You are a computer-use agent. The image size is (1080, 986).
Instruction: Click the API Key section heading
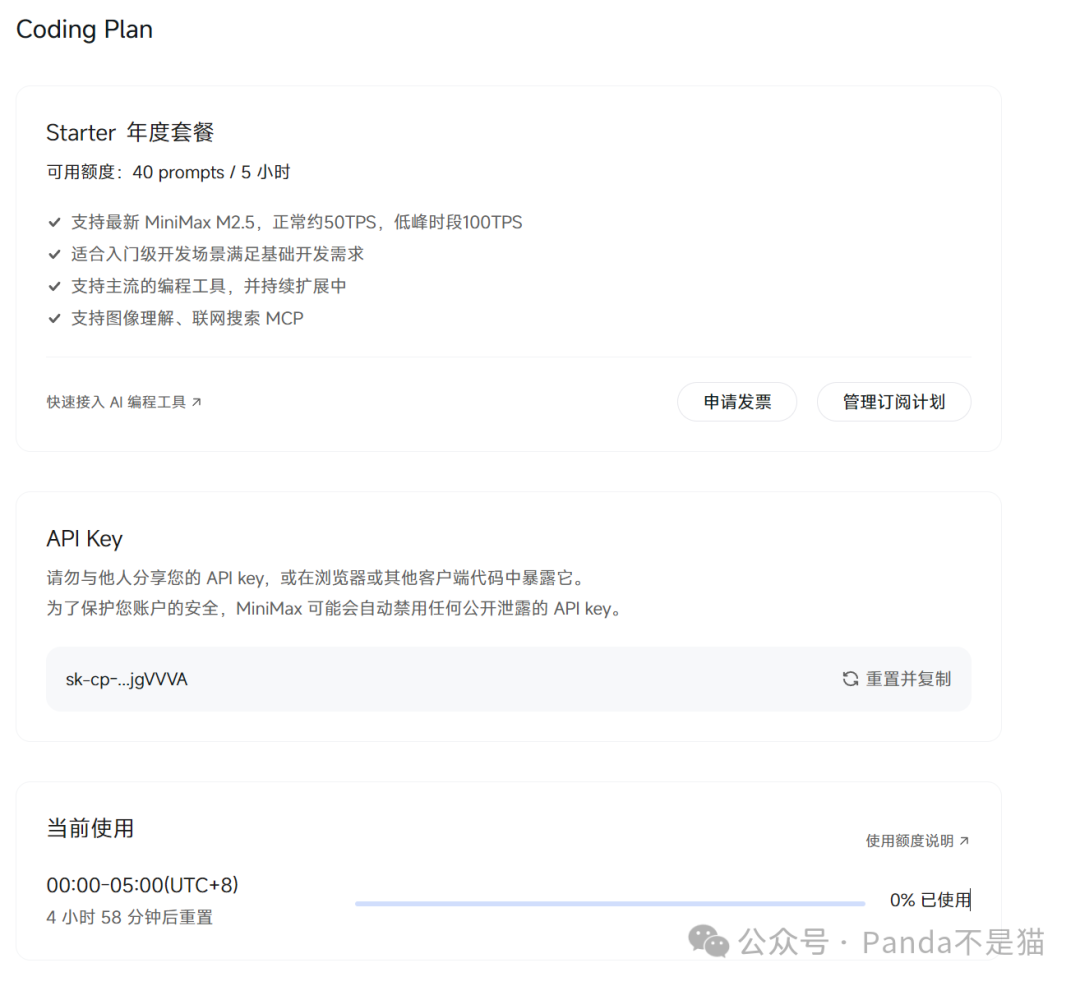pos(84,538)
